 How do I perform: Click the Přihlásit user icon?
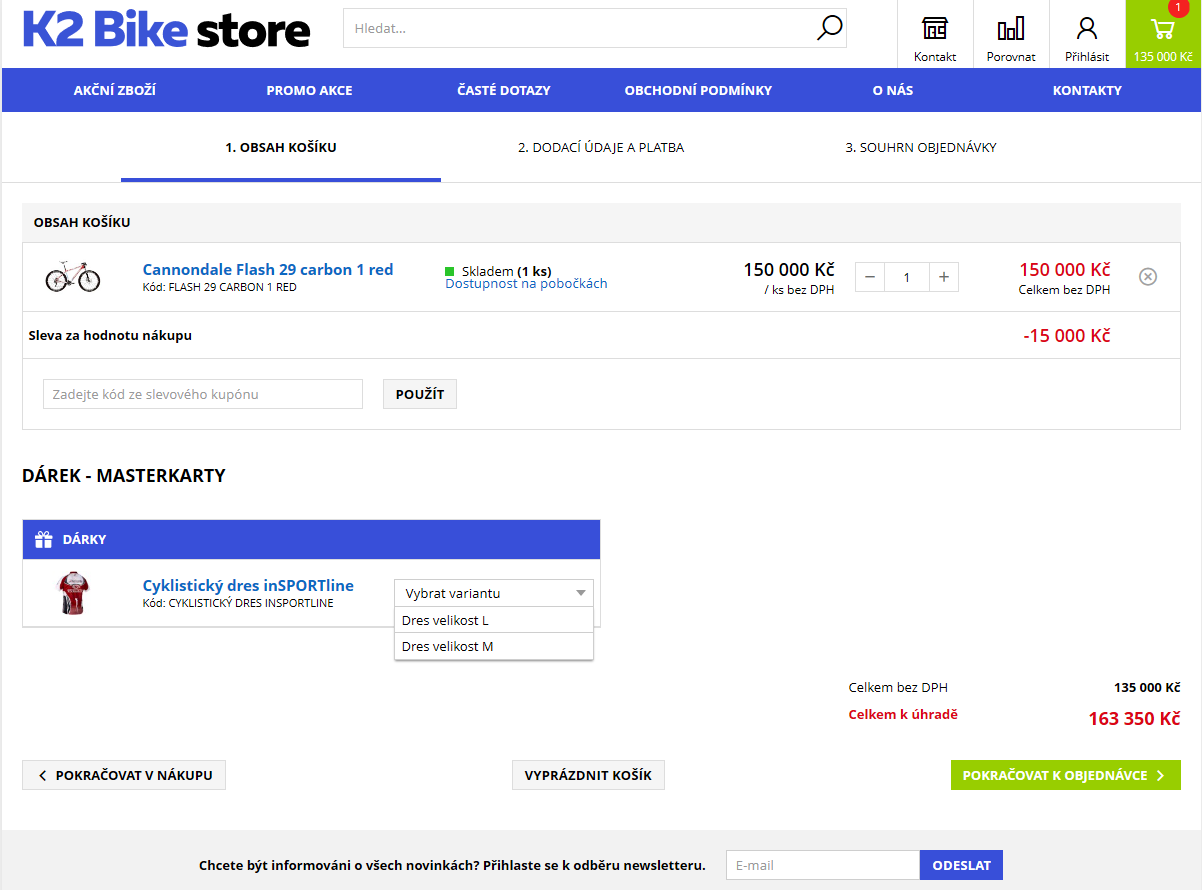click(1087, 28)
